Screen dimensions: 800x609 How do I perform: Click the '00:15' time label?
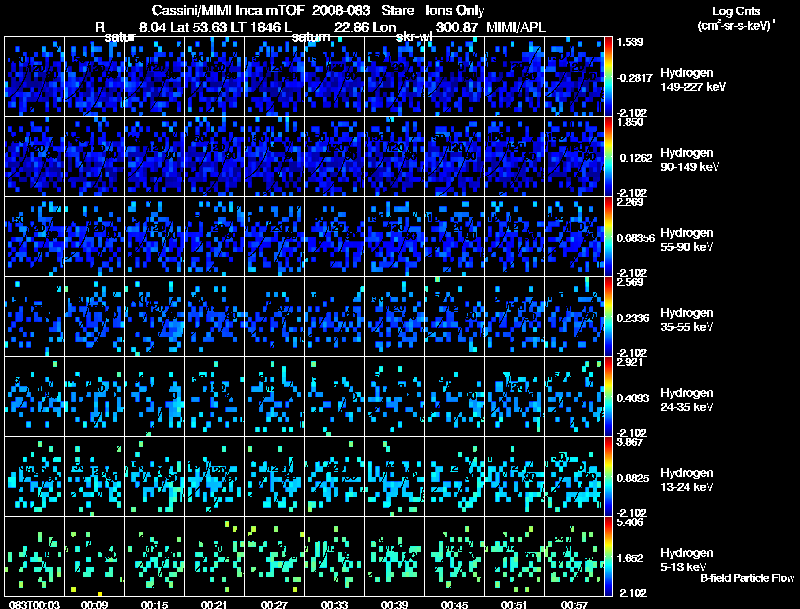[x=154, y=604]
